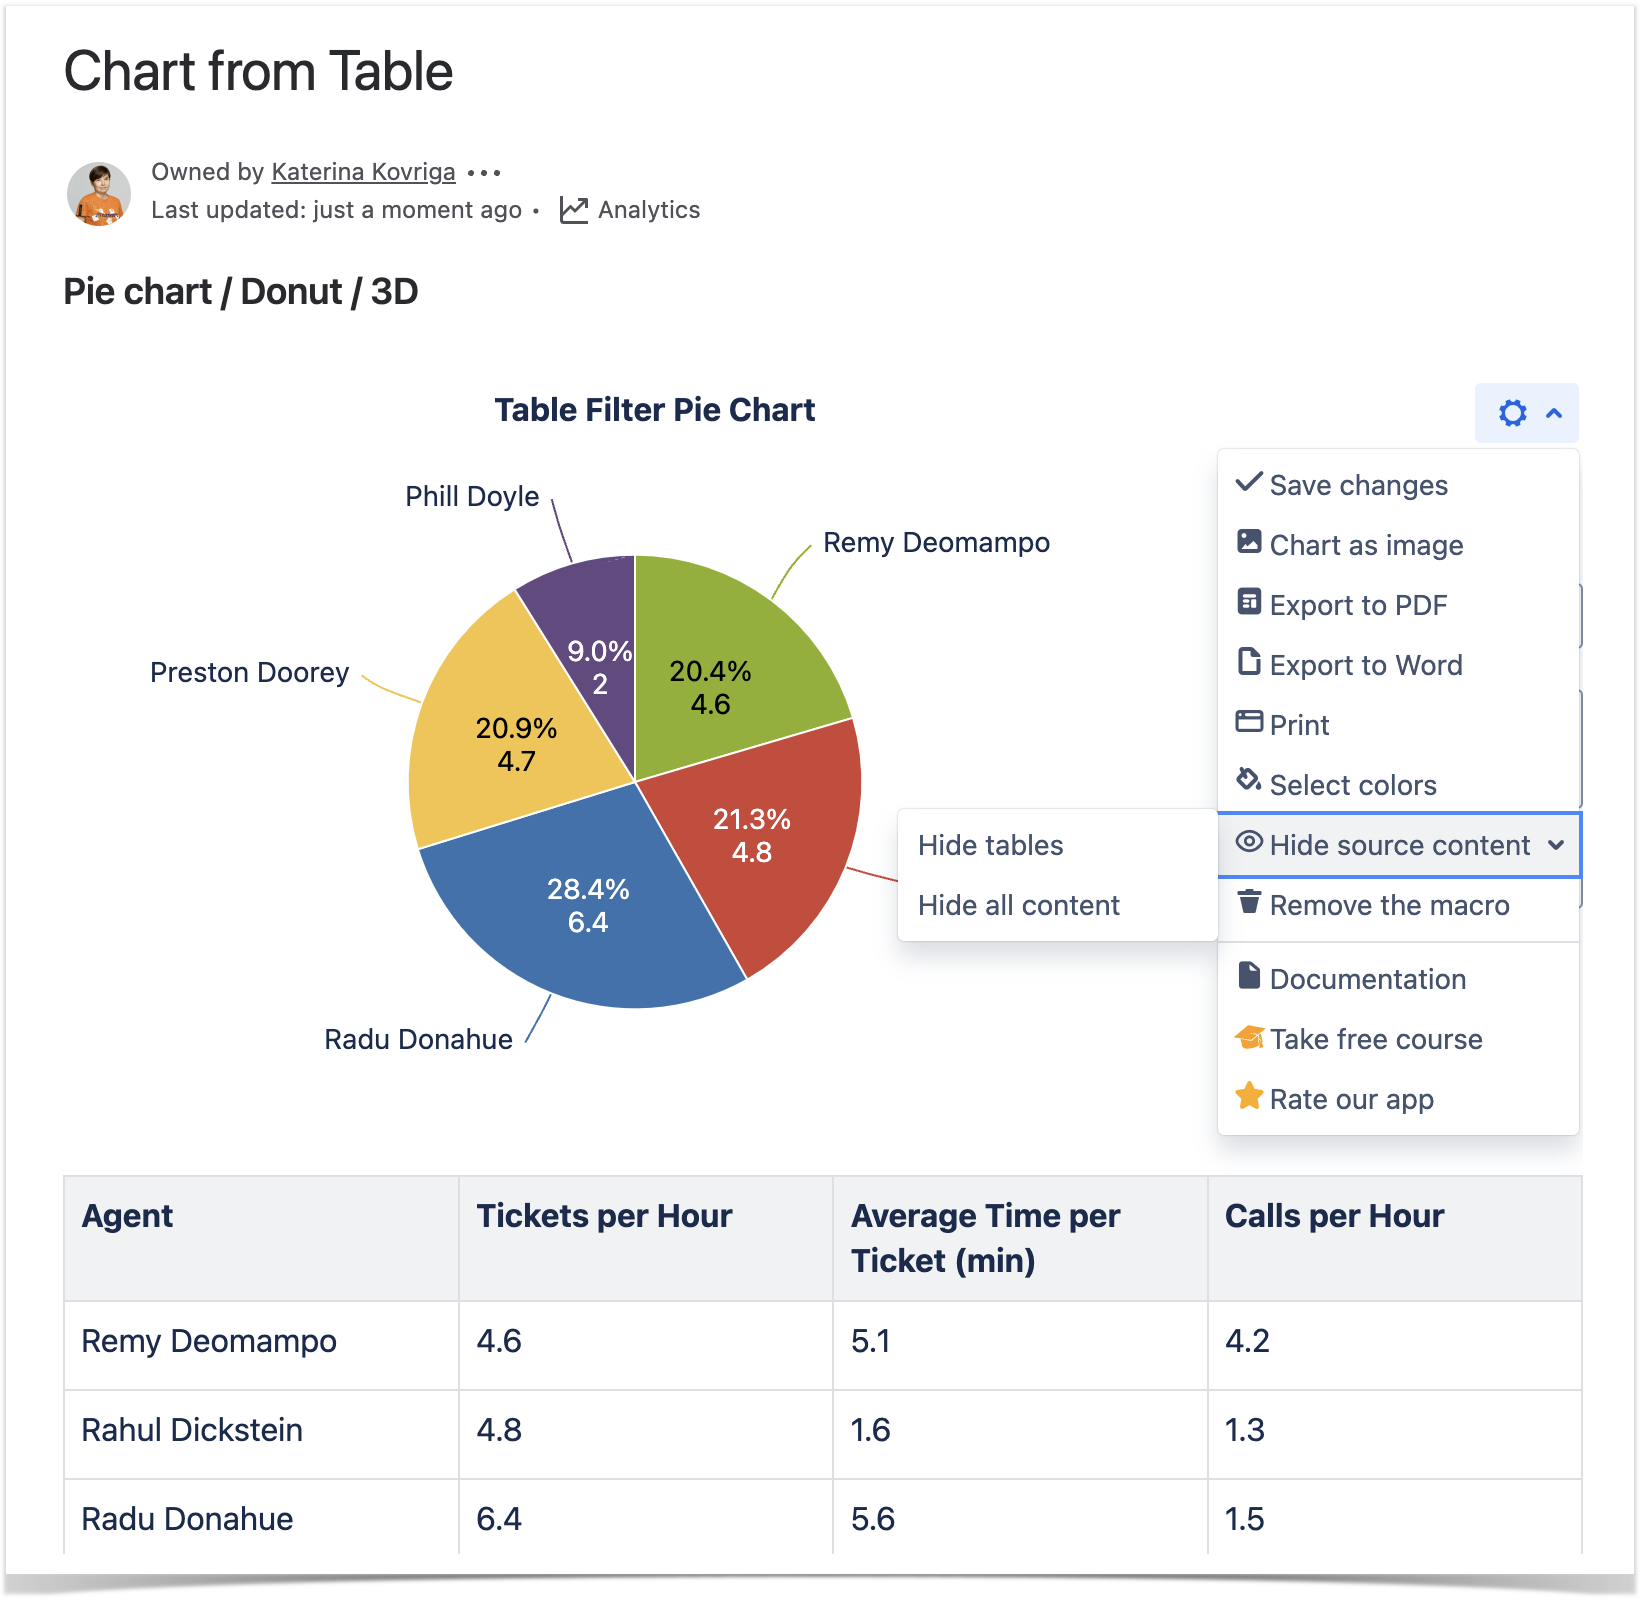Open the page Analytics button
Viewport: 1648px width, 1603px height.
tap(630, 210)
